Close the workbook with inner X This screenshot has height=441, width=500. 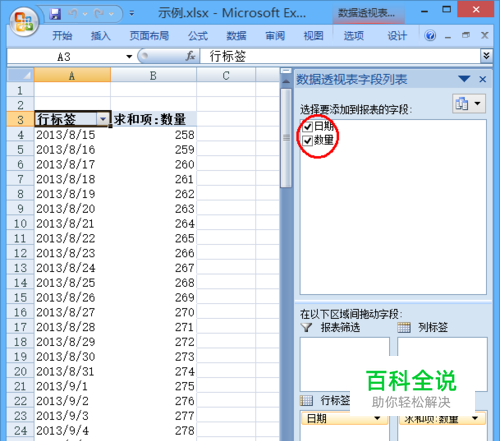point(485,35)
